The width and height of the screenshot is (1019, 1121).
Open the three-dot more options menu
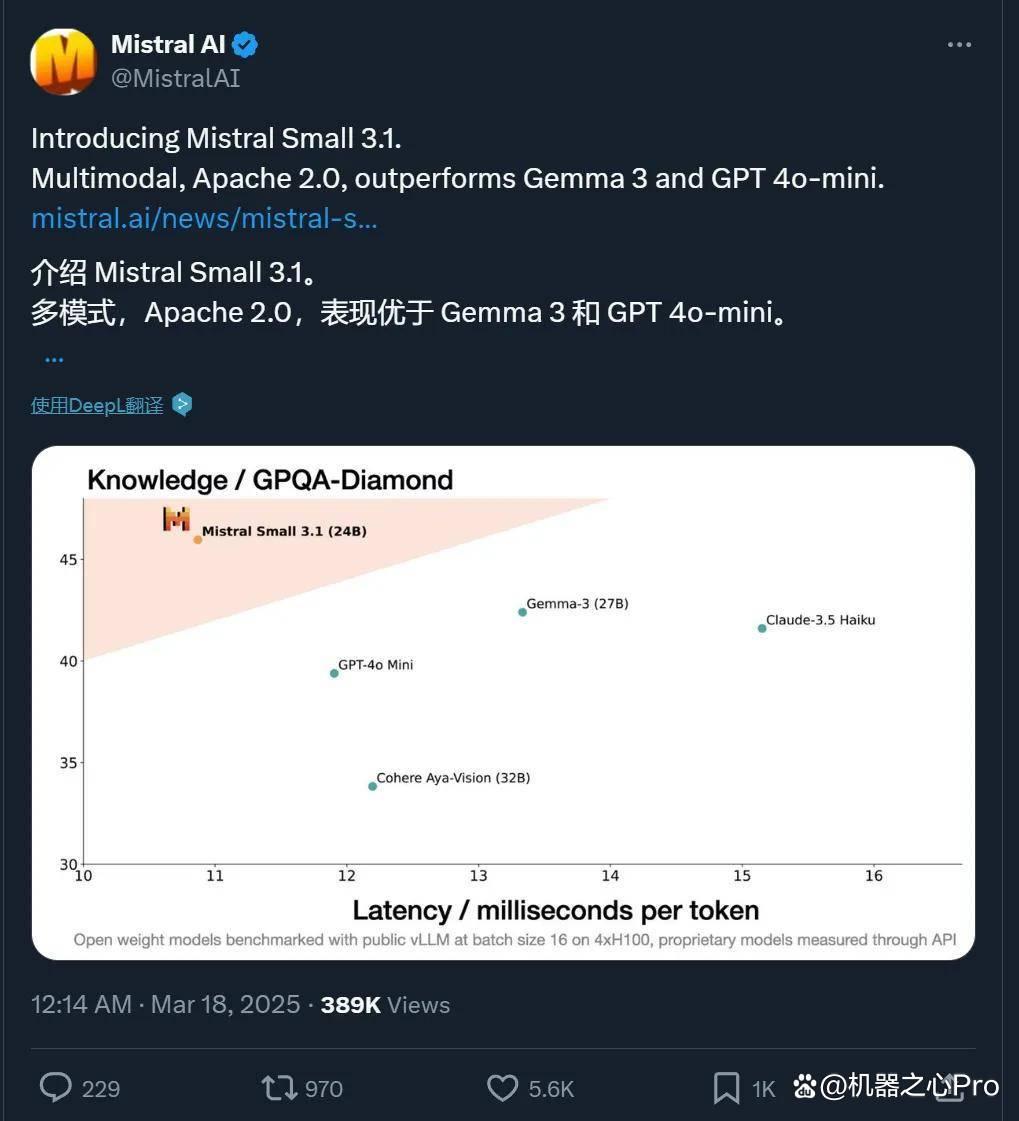tap(959, 44)
